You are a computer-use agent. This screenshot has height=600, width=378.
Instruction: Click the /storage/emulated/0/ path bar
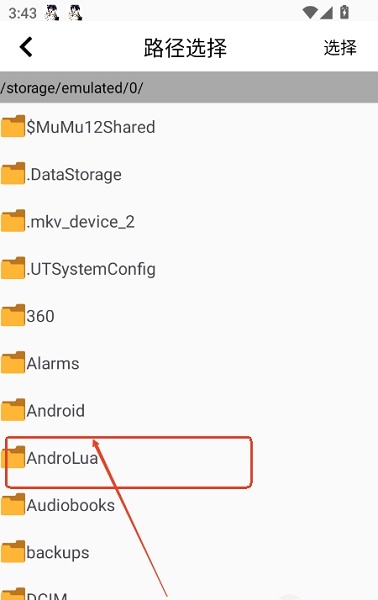click(x=189, y=87)
